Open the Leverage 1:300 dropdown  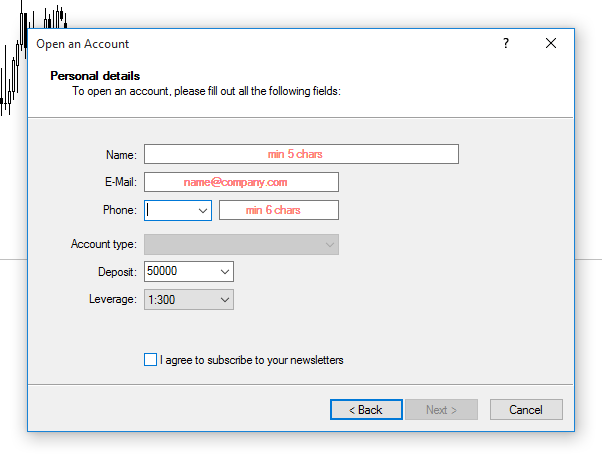pos(189,299)
